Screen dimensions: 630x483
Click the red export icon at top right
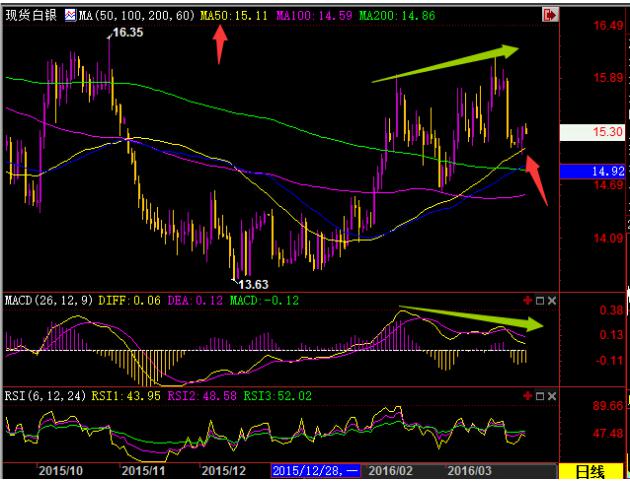coord(549,16)
